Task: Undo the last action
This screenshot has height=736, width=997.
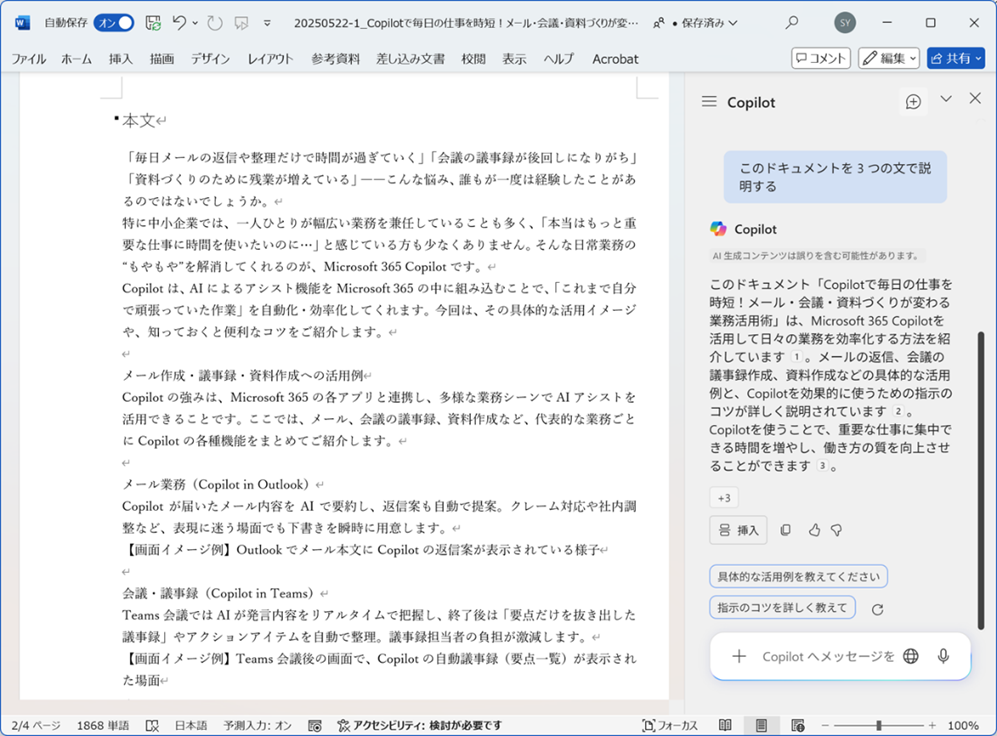Action: click(179, 23)
